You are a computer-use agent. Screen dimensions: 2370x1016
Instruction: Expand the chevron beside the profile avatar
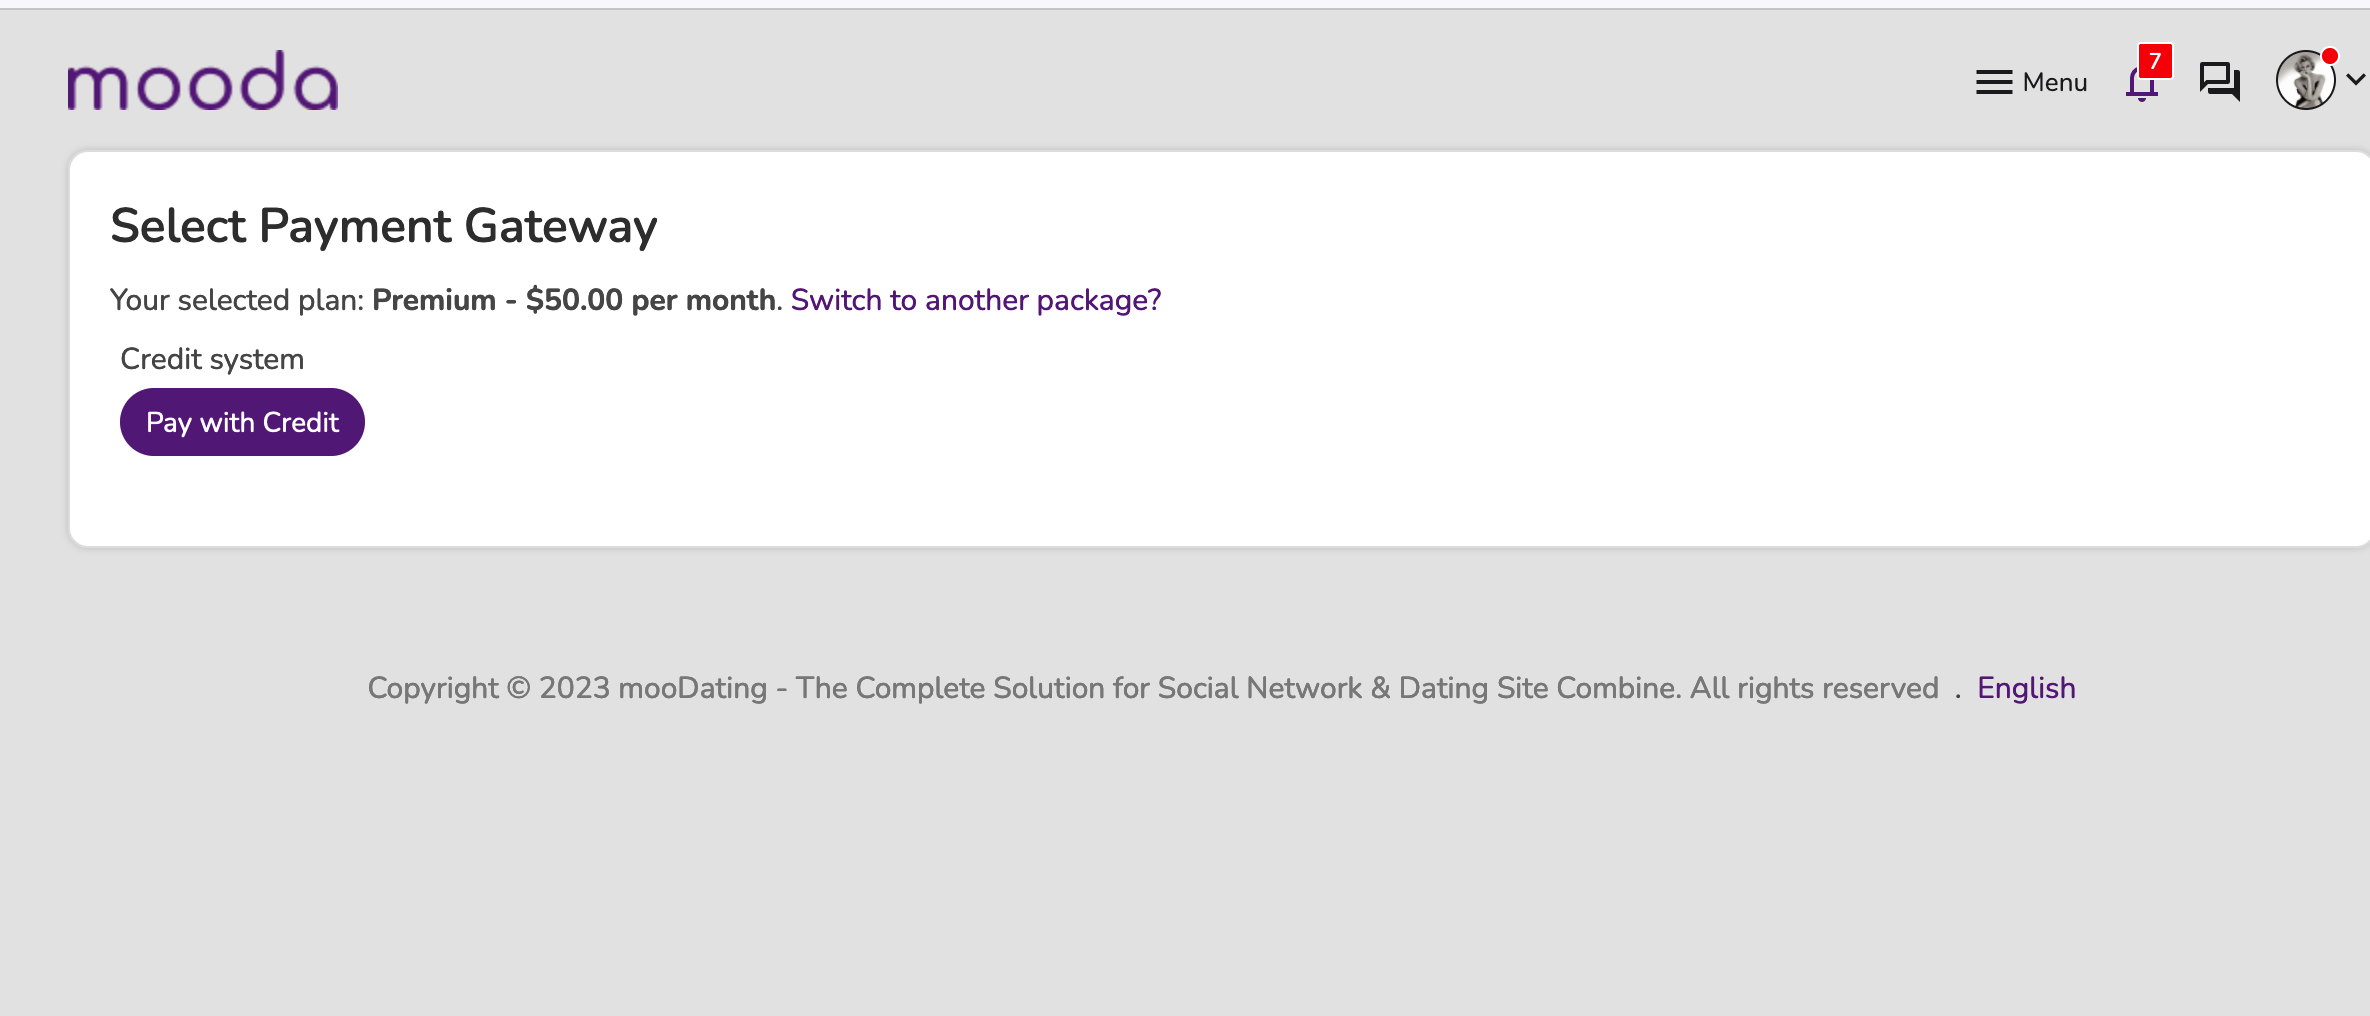[x=2356, y=79]
